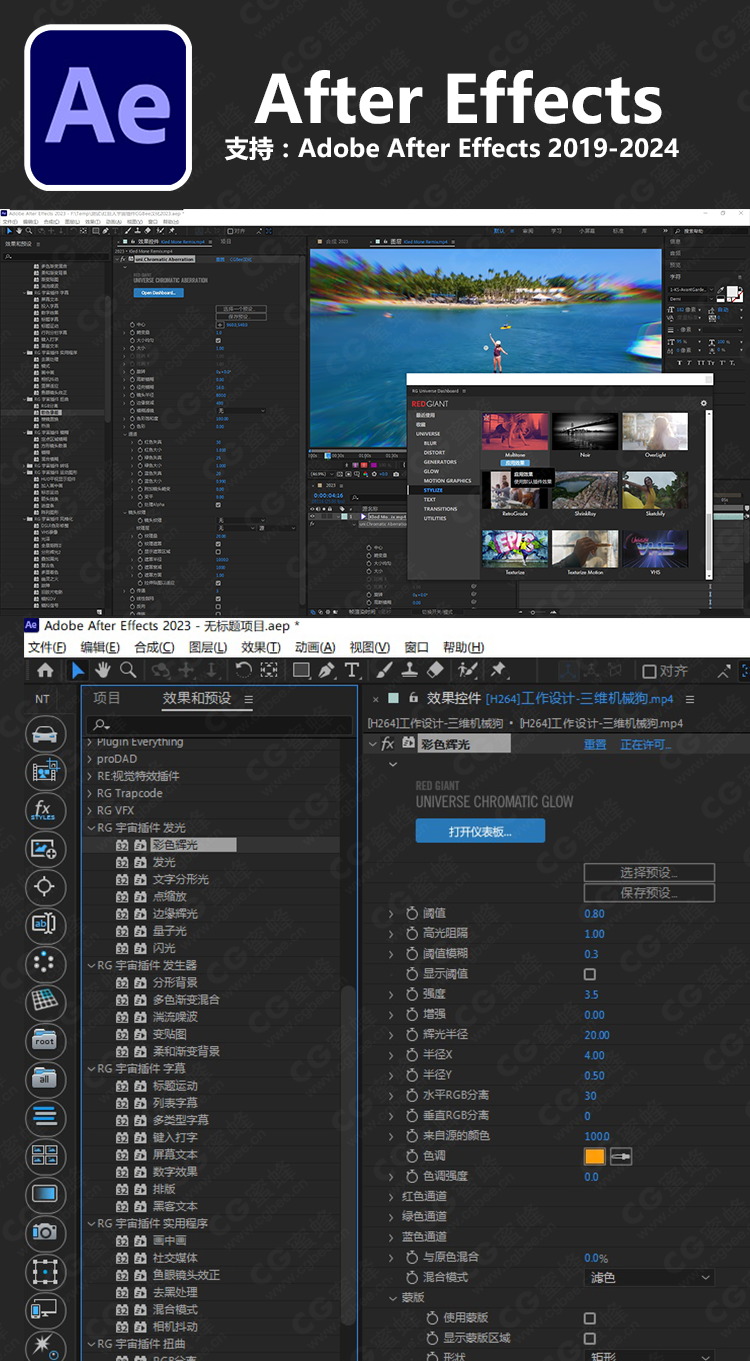The width and height of the screenshot is (750, 1361).
Task: Open the 效果(T) menu
Action: tap(261, 647)
